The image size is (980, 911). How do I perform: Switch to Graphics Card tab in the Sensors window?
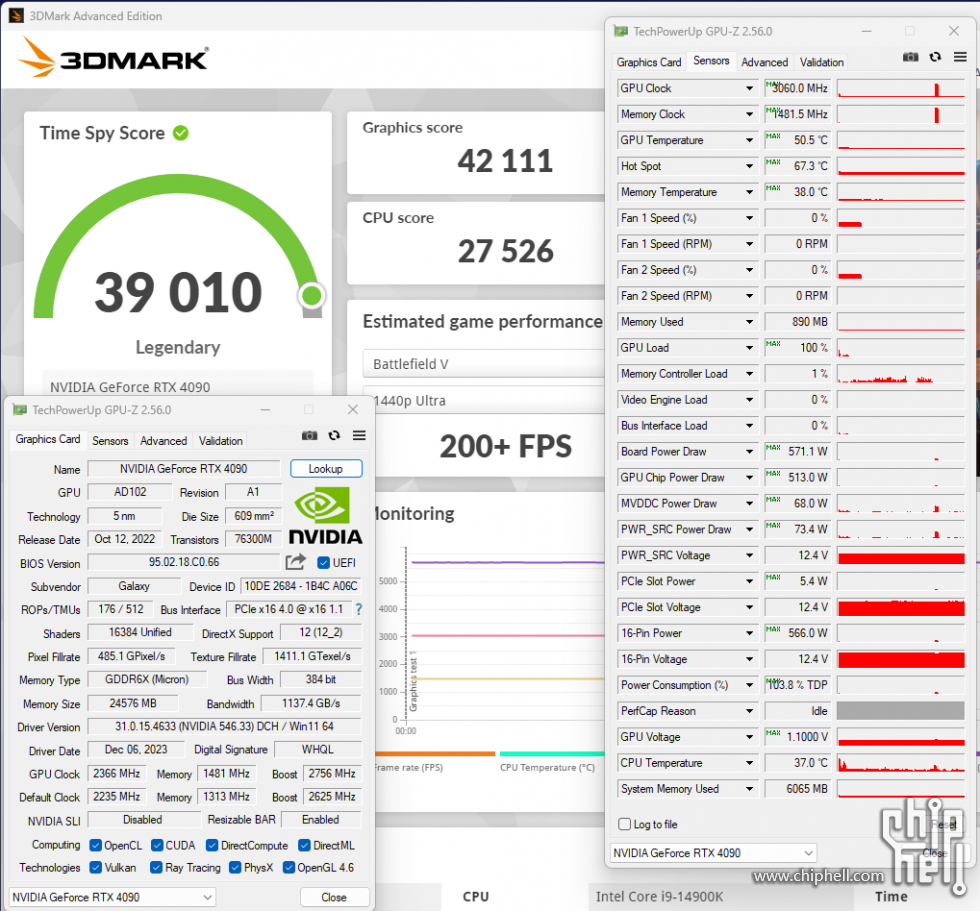coord(649,62)
